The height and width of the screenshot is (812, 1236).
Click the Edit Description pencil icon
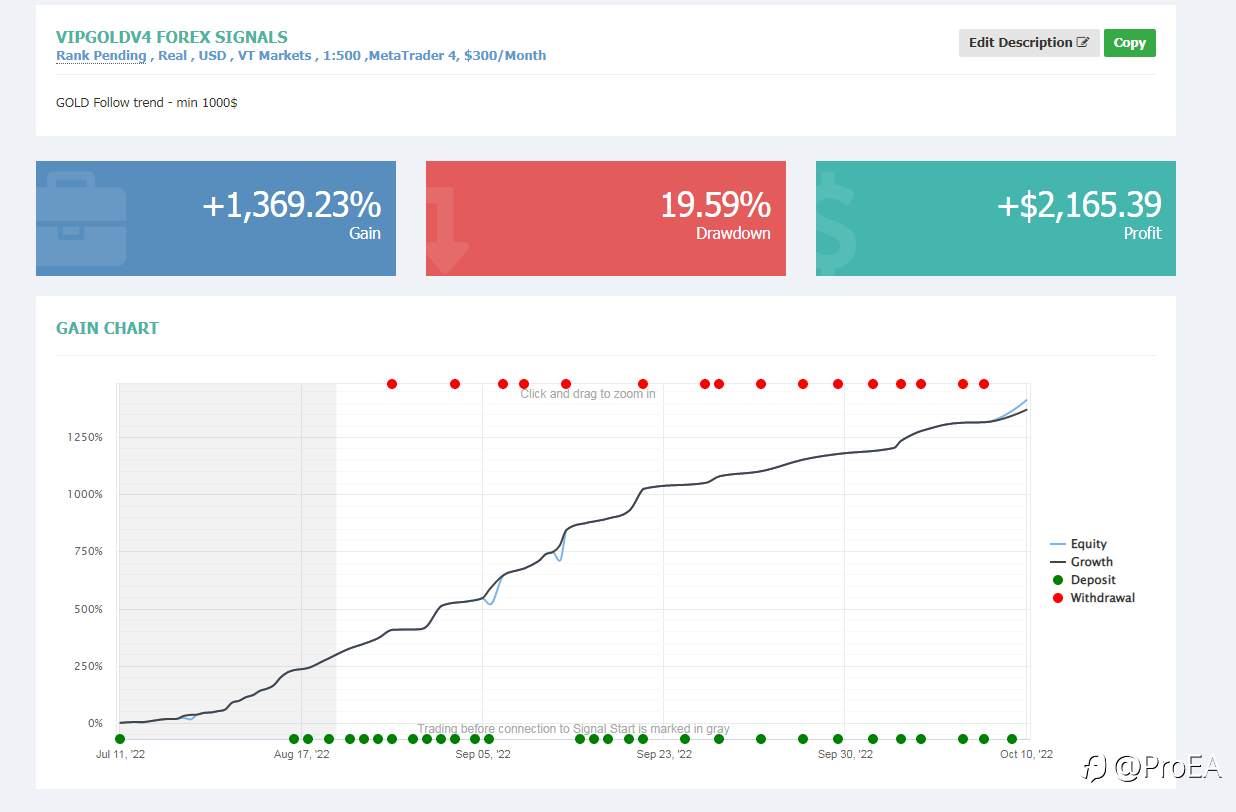1083,43
